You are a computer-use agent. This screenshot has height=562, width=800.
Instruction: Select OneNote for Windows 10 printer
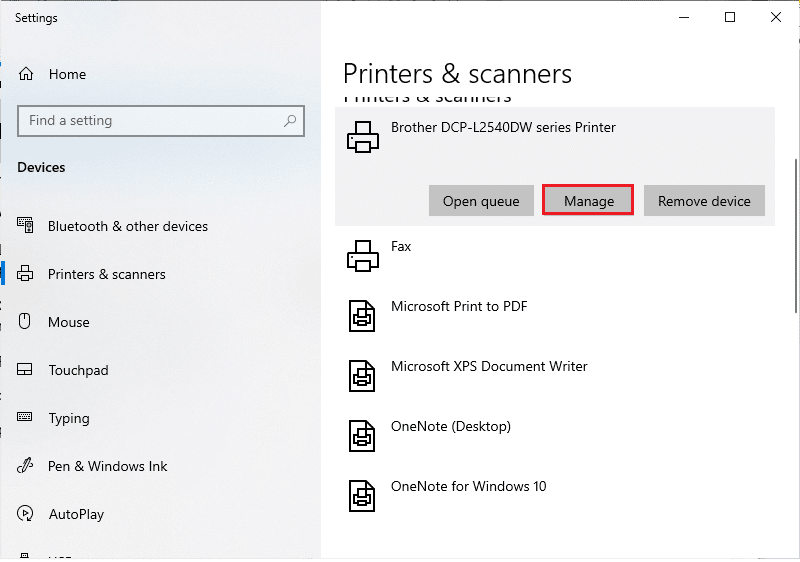pyautogui.click(x=555, y=496)
